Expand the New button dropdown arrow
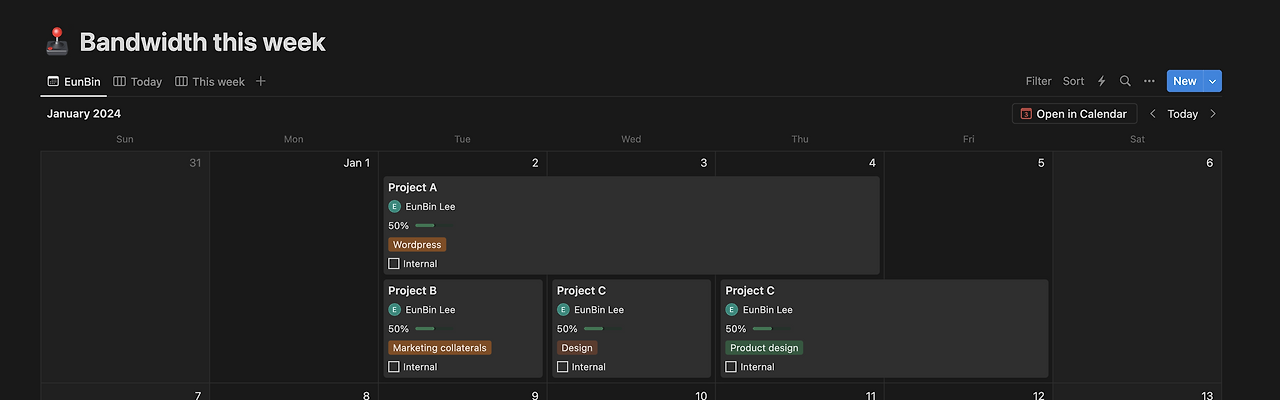 click(x=1213, y=81)
